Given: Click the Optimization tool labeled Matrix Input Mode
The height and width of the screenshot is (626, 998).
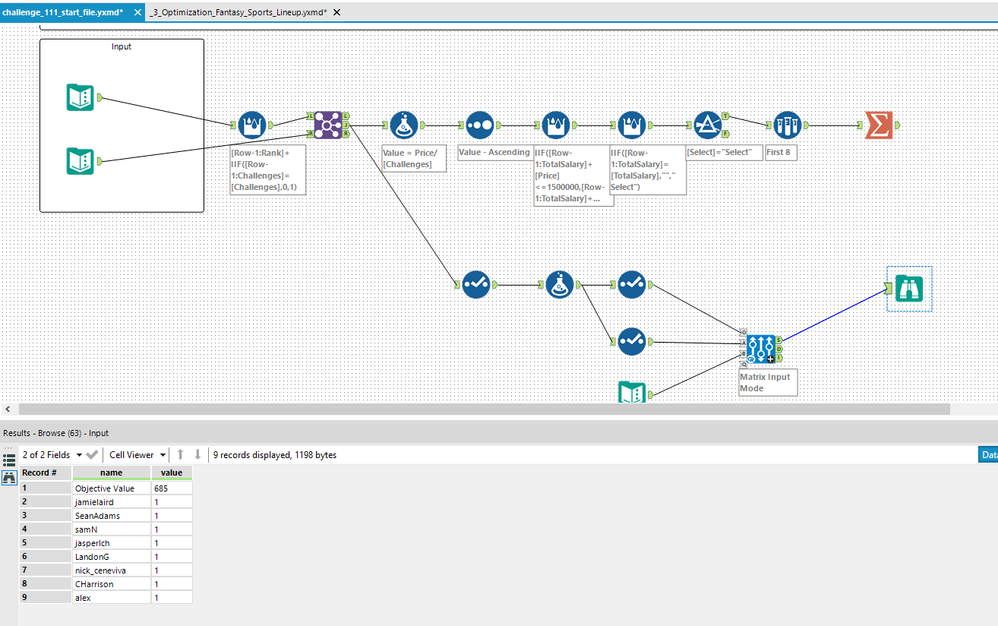Looking at the screenshot, I should point(761,349).
